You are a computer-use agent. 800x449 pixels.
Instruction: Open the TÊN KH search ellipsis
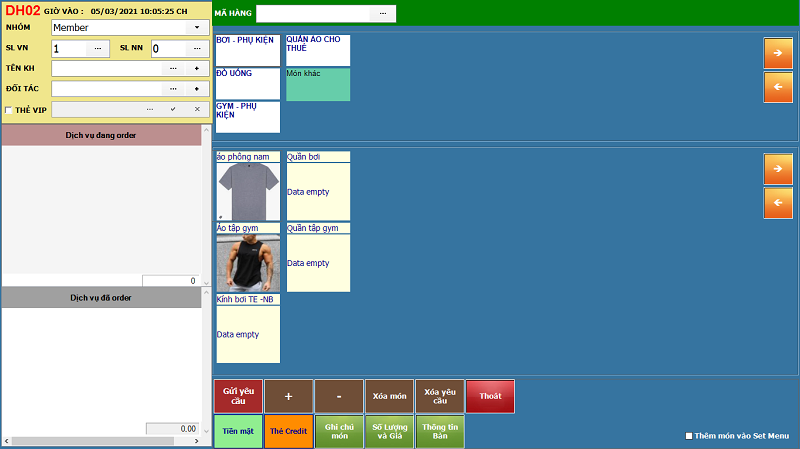point(173,68)
